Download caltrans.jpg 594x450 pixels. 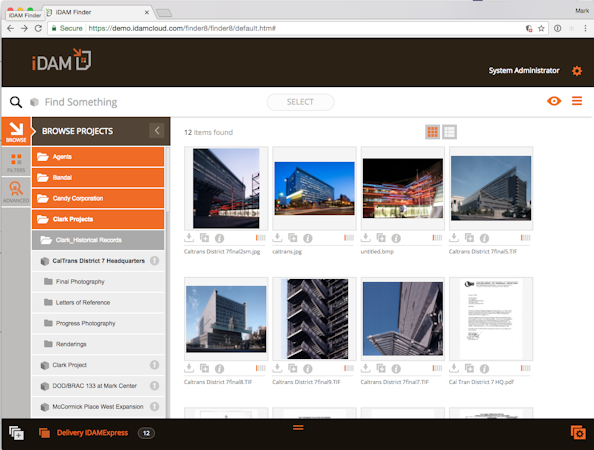(277, 238)
